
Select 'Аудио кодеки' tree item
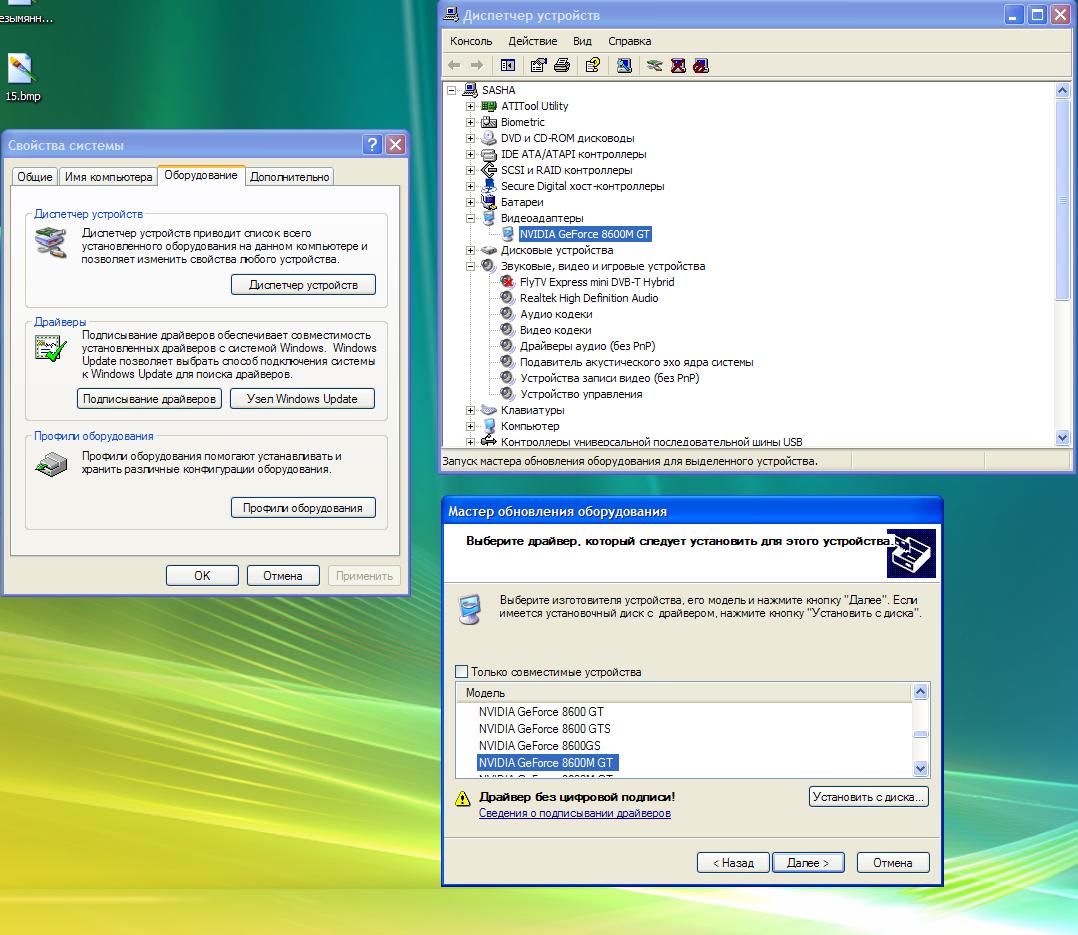[x=556, y=314]
